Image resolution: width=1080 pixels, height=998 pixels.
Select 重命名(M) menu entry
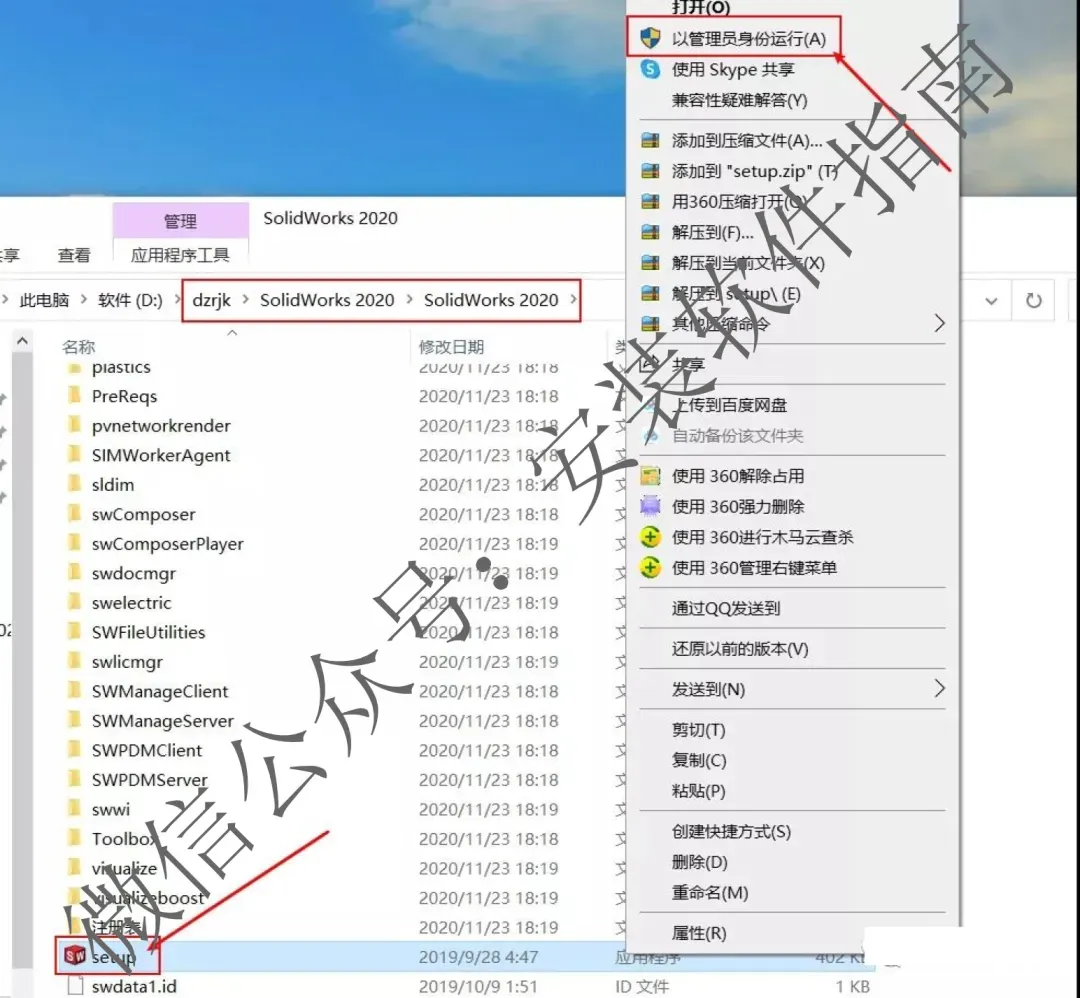coord(709,893)
